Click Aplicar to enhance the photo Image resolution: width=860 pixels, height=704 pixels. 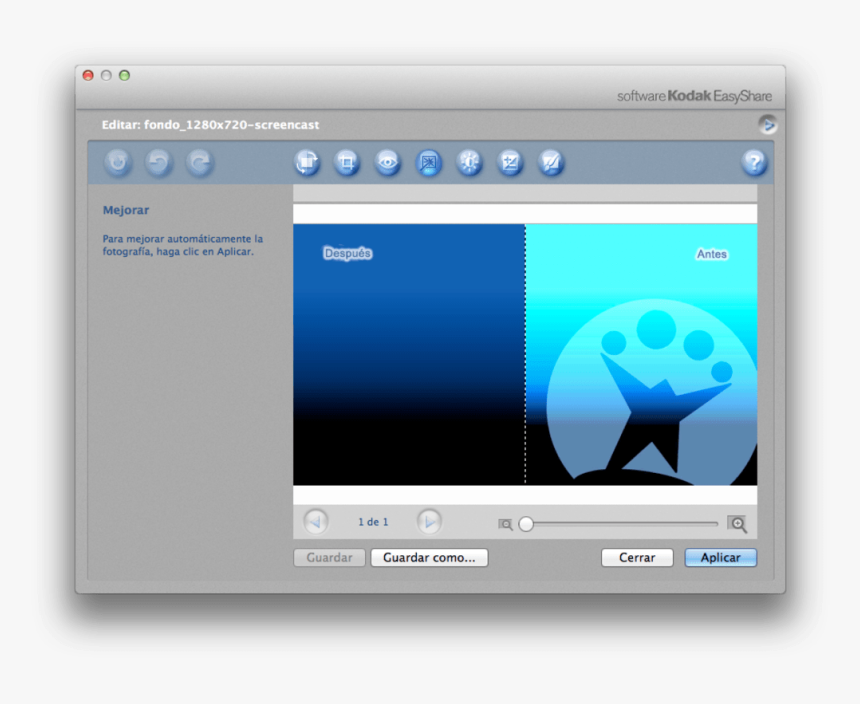[x=721, y=558]
